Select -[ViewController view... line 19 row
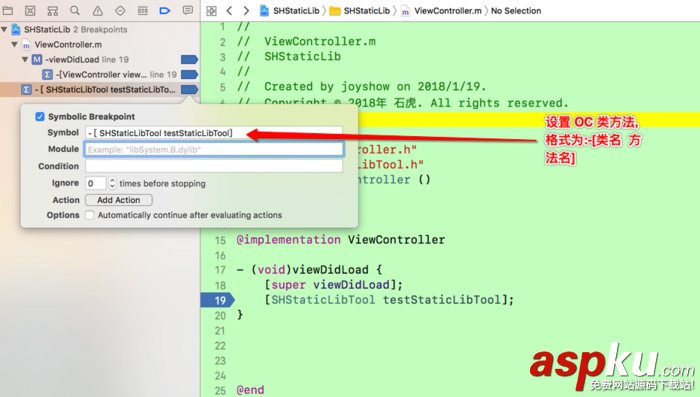This screenshot has width=700, height=397. click(99, 75)
